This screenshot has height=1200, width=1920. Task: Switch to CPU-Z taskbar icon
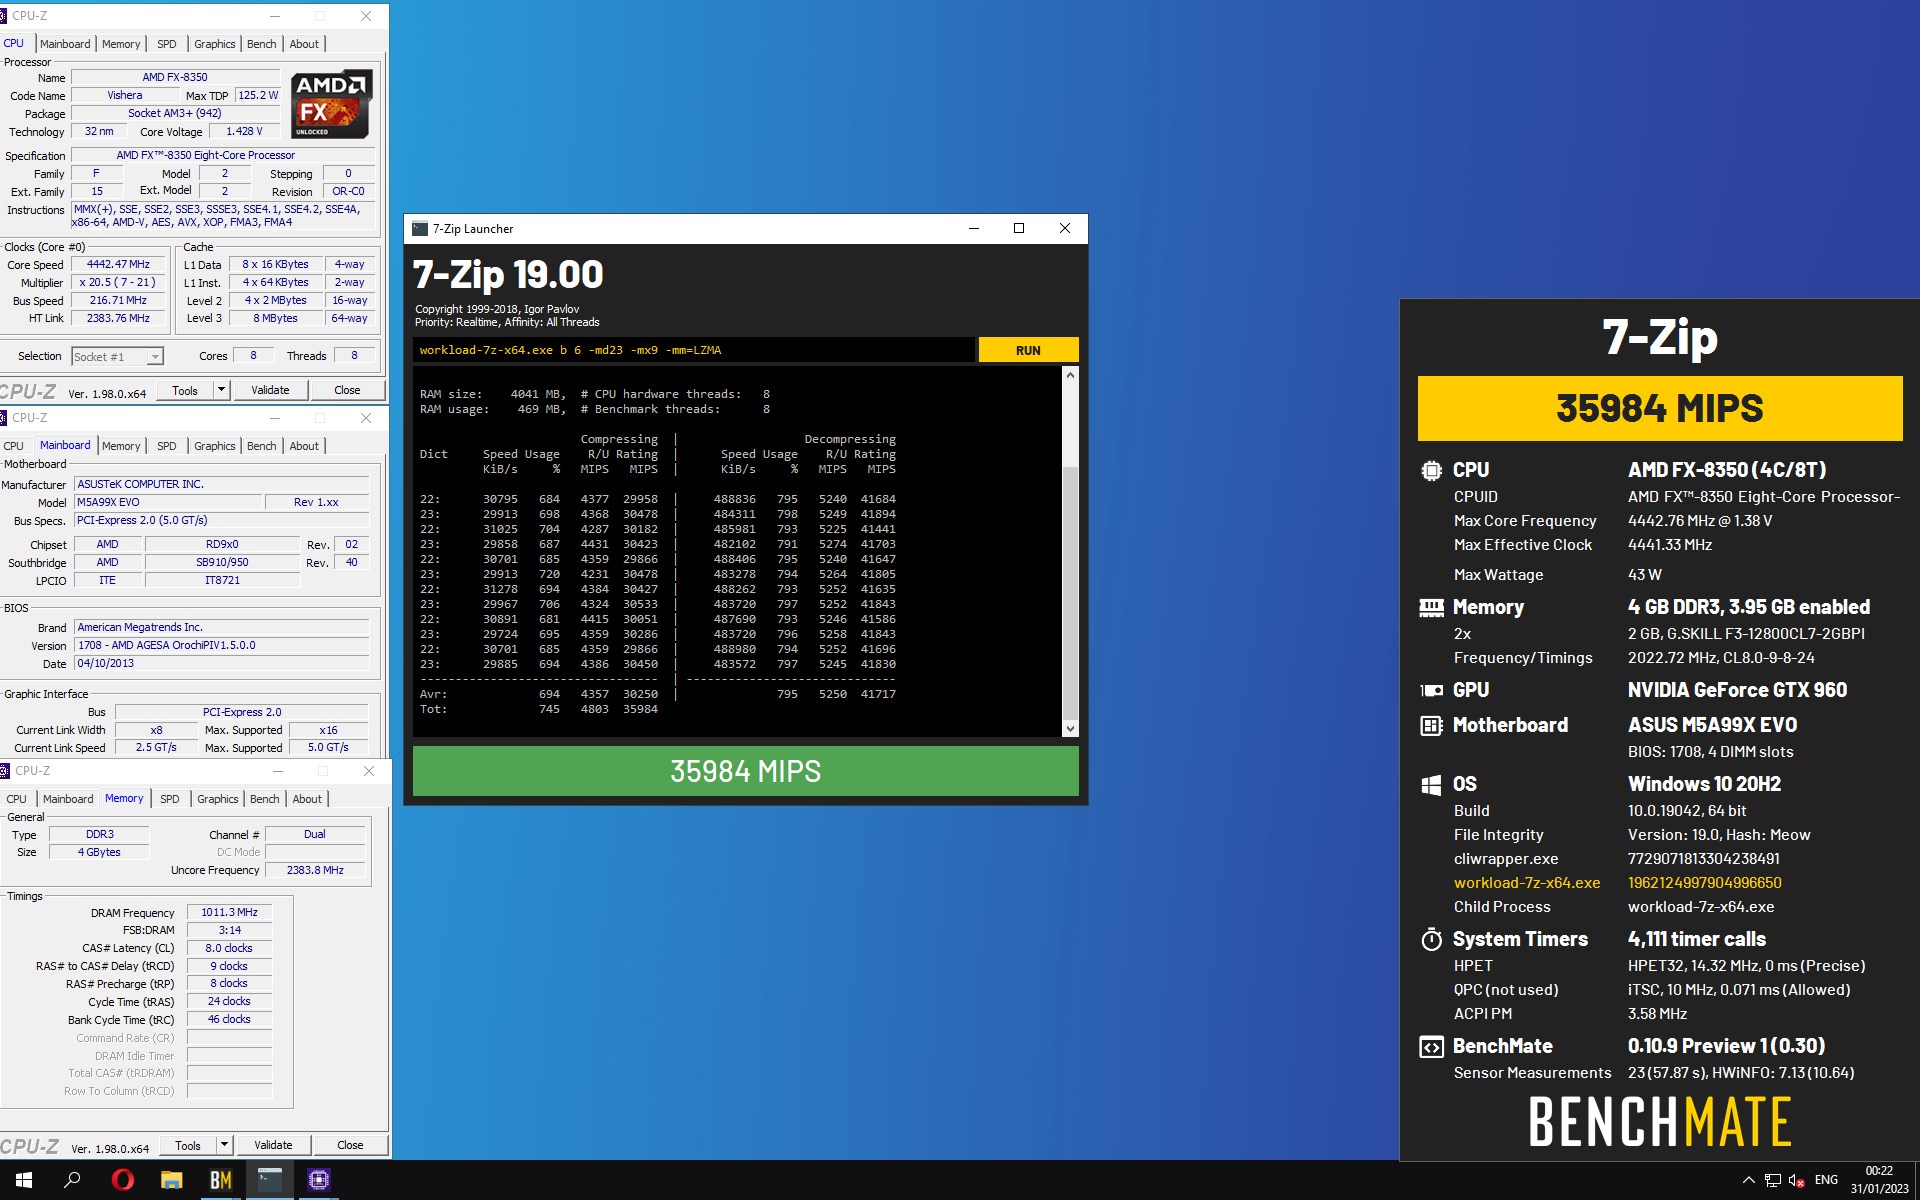tap(318, 1180)
